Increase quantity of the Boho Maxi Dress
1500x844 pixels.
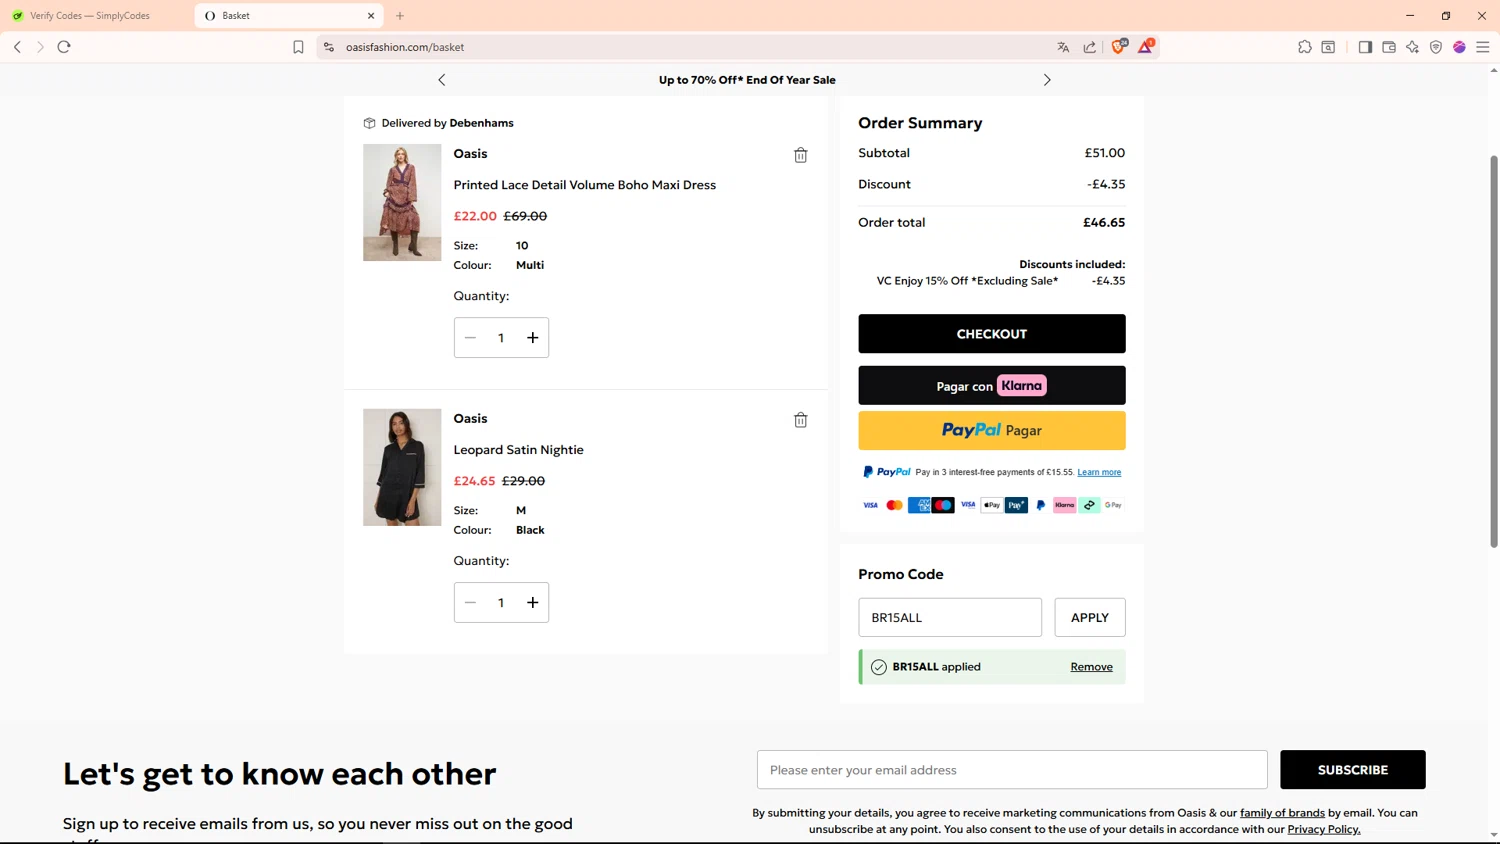[532, 338]
